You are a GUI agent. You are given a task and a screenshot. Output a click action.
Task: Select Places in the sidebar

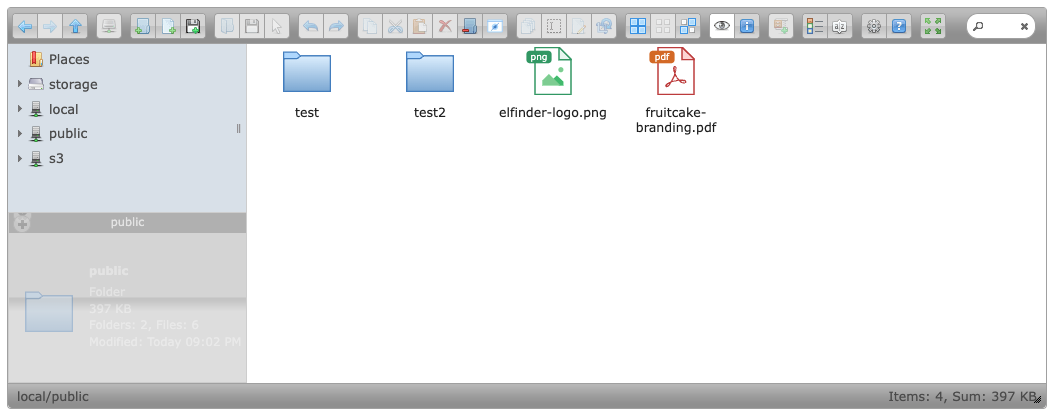[68, 59]
